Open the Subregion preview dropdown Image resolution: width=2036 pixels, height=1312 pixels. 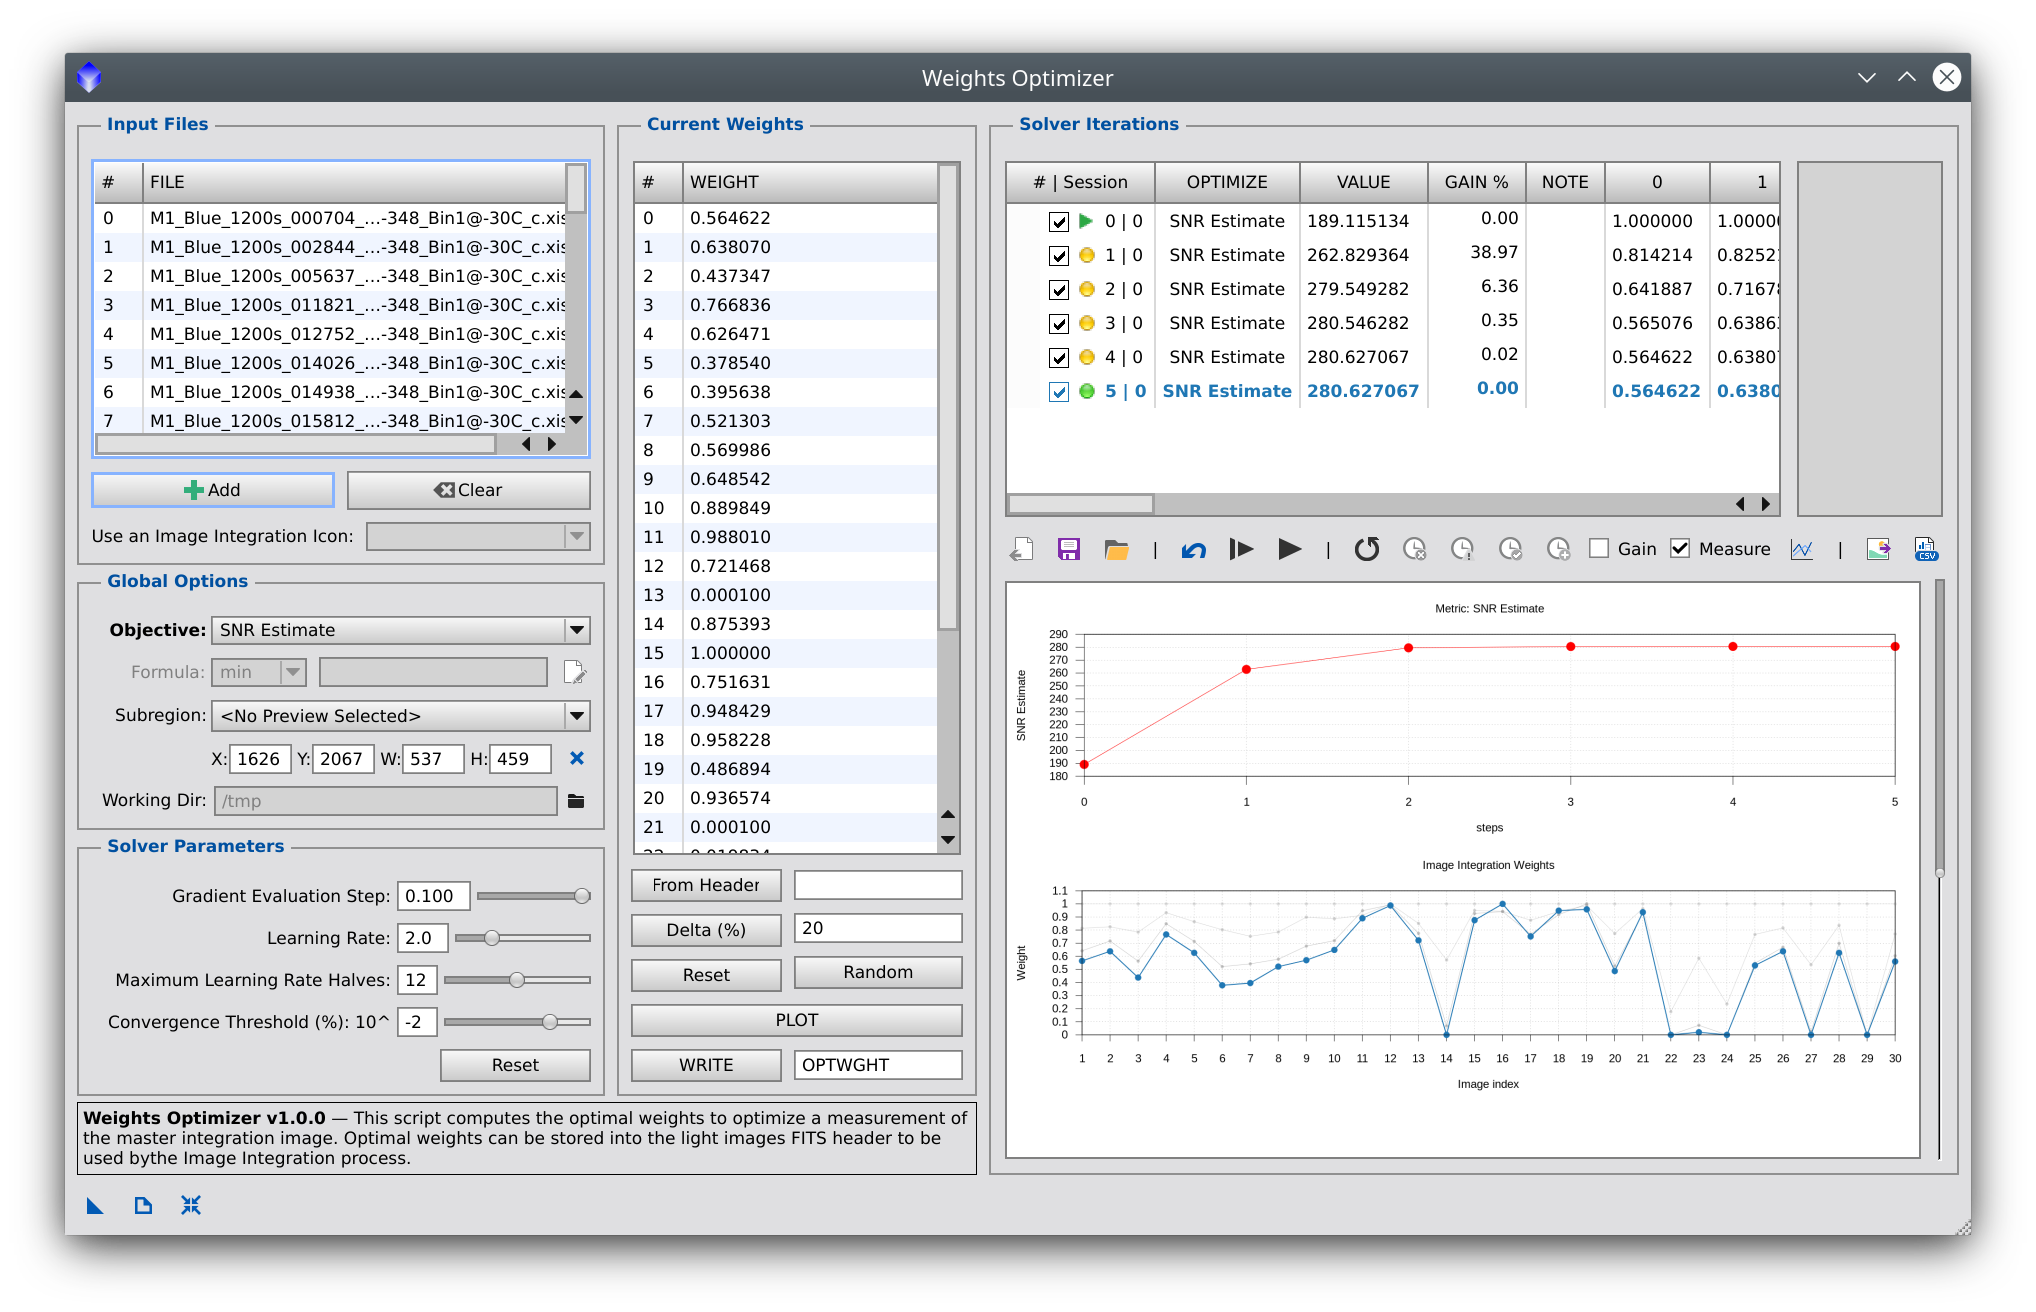click(x=401, y=716)
